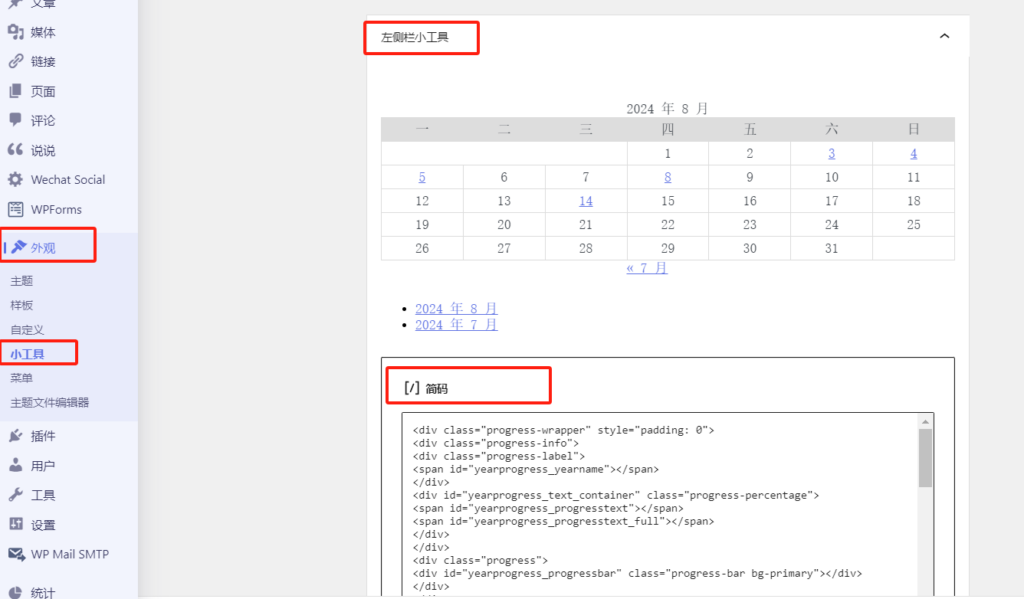Collapse the 左侧栏小工具 panel with chevron
Screen dimensions: 1024x599
[x=945, y=37]
